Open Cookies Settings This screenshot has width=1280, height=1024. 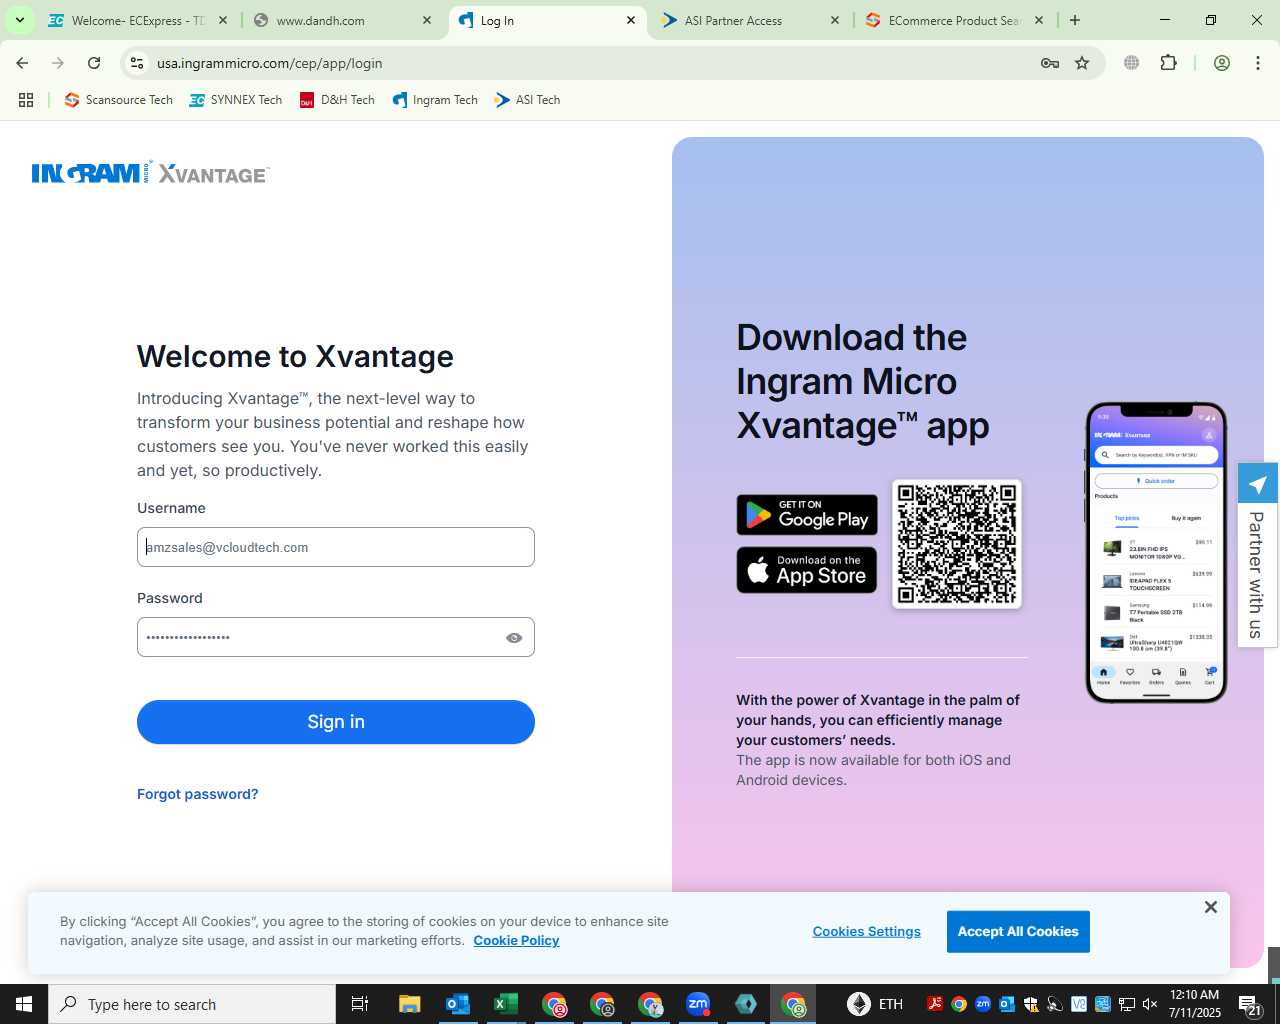tap(867, 931)
